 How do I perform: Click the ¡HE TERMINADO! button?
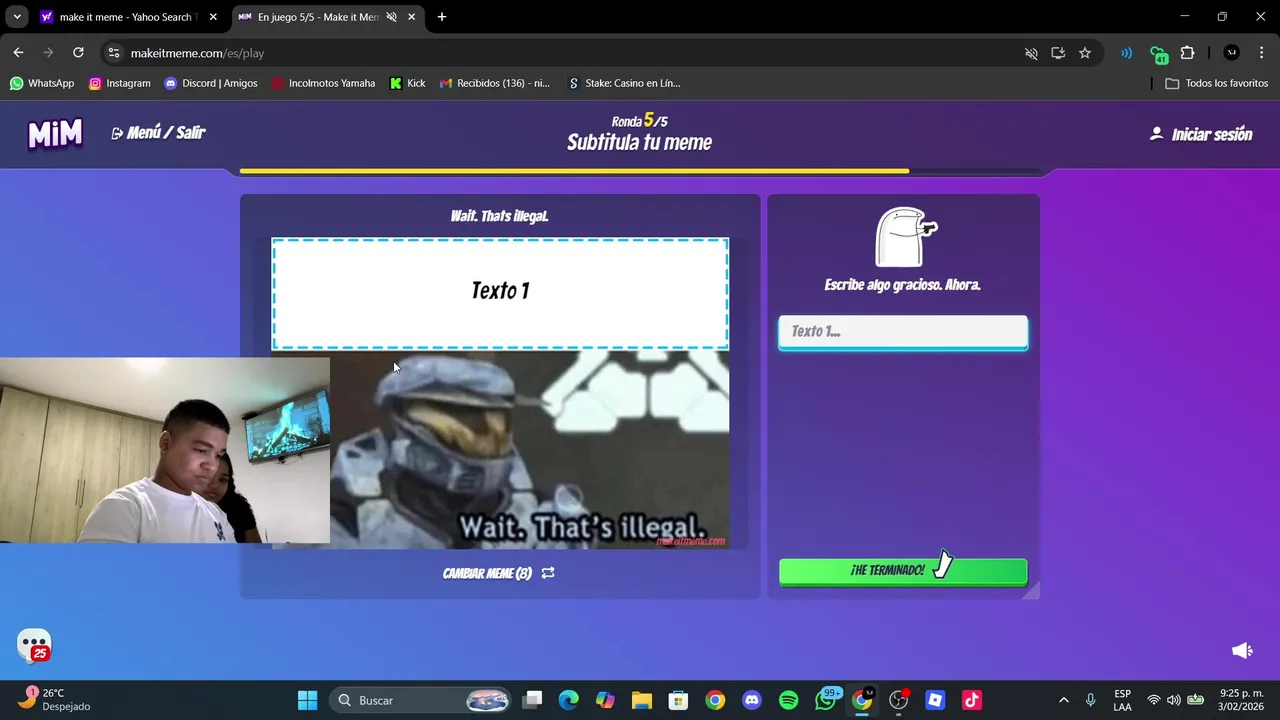[903, 570]
